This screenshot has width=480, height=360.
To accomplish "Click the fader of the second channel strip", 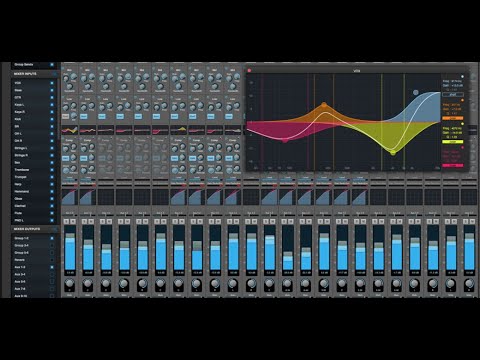I will coord(88,248).
